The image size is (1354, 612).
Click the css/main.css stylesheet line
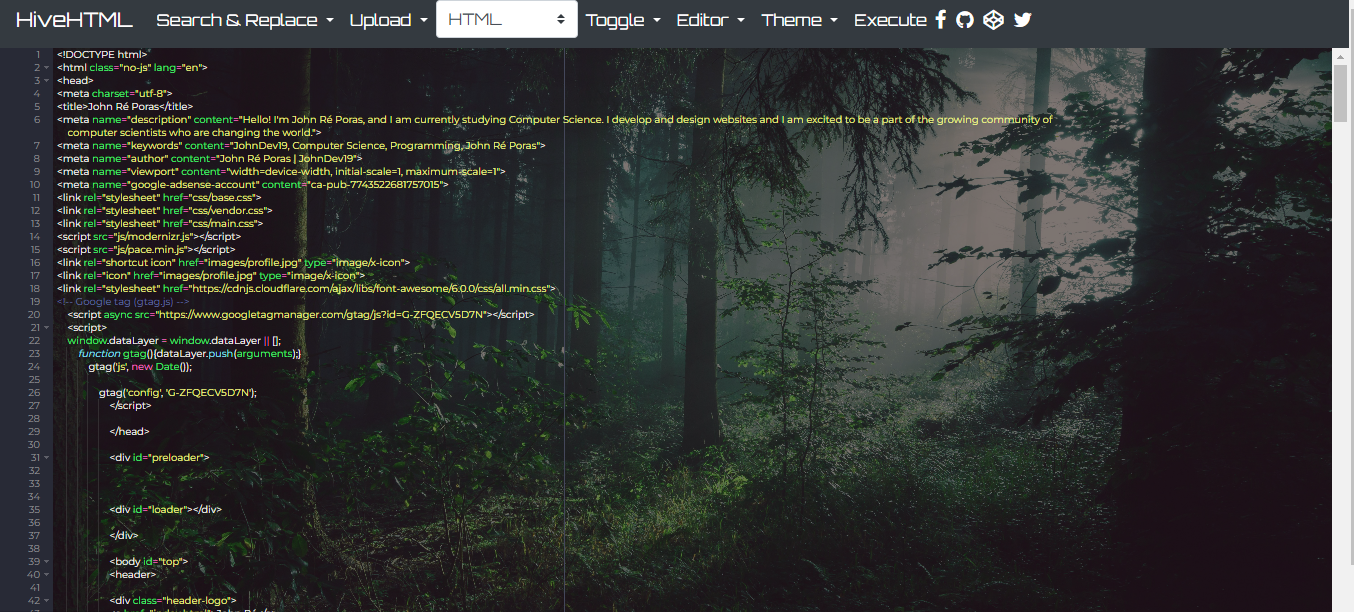point(160,223)
